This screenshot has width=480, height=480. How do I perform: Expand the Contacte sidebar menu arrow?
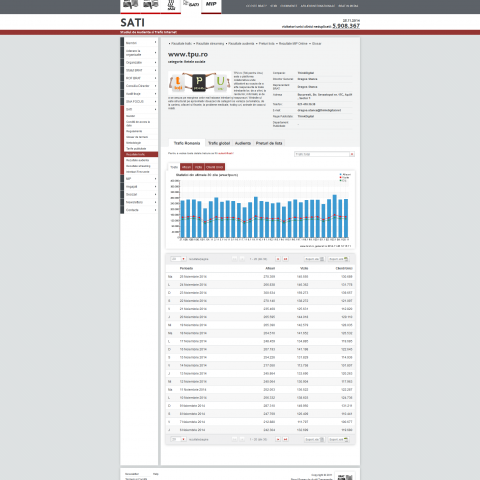point(155,210)
